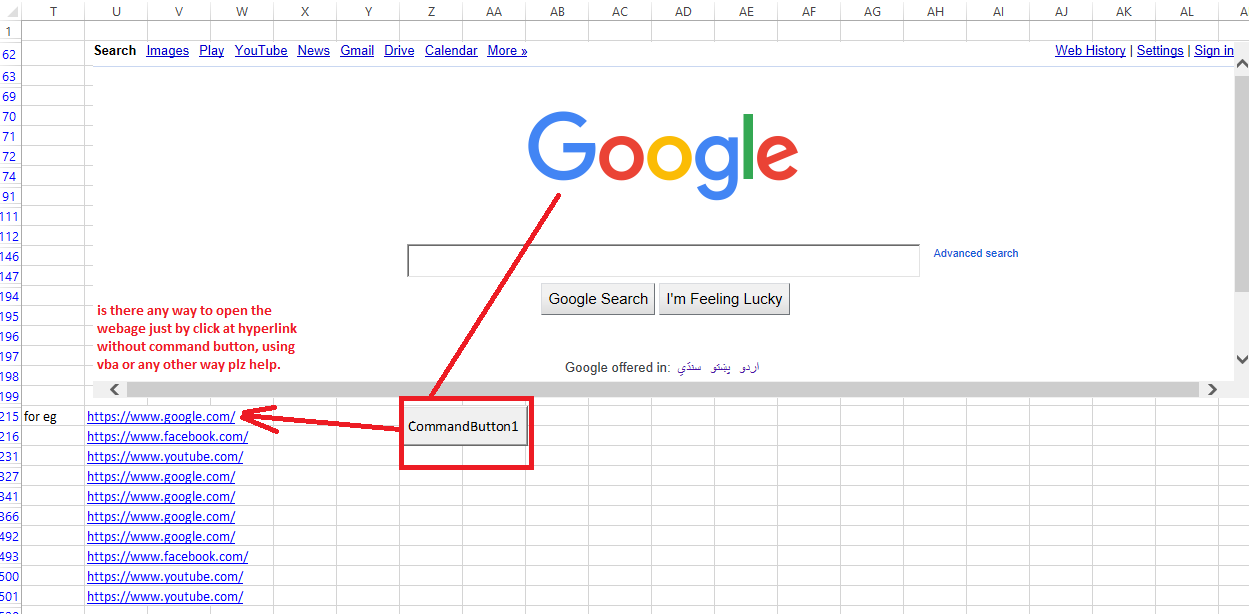The height and width of the screenshot is (614, 1249).
Task: Open Web History link
Action: coord(1090,51)
